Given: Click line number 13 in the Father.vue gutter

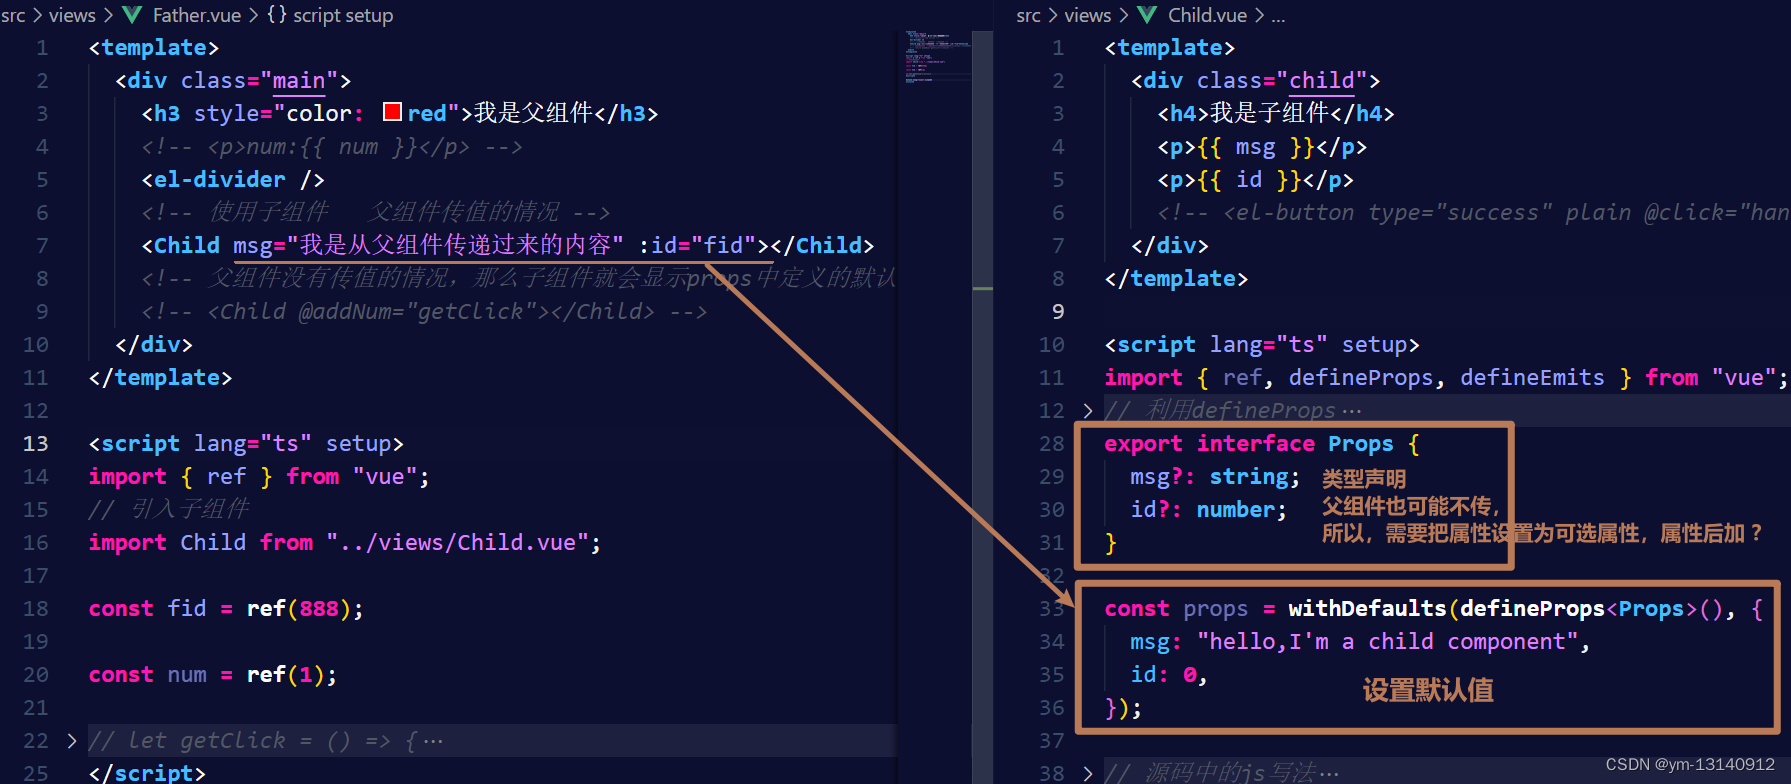Looking at the screenshot, I should click(x=36, y=444).
